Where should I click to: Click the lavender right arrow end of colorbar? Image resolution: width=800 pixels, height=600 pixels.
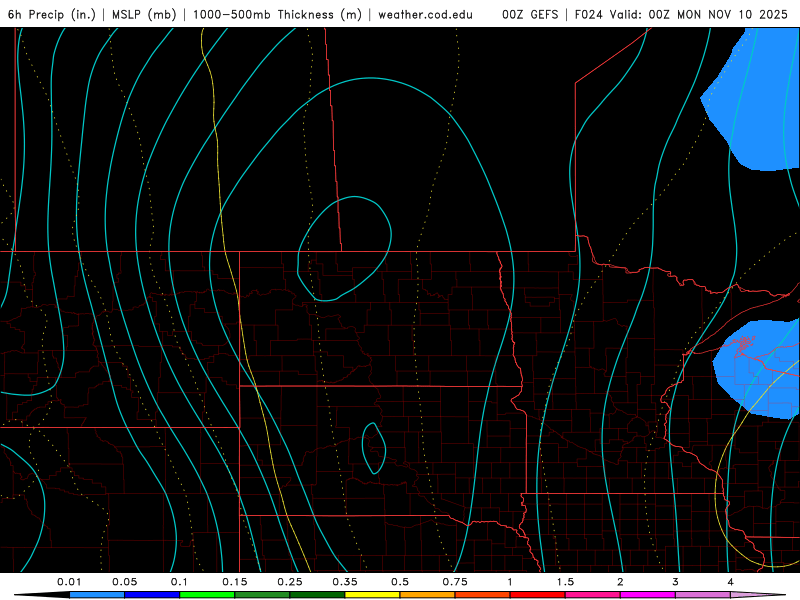click(758, 595)
